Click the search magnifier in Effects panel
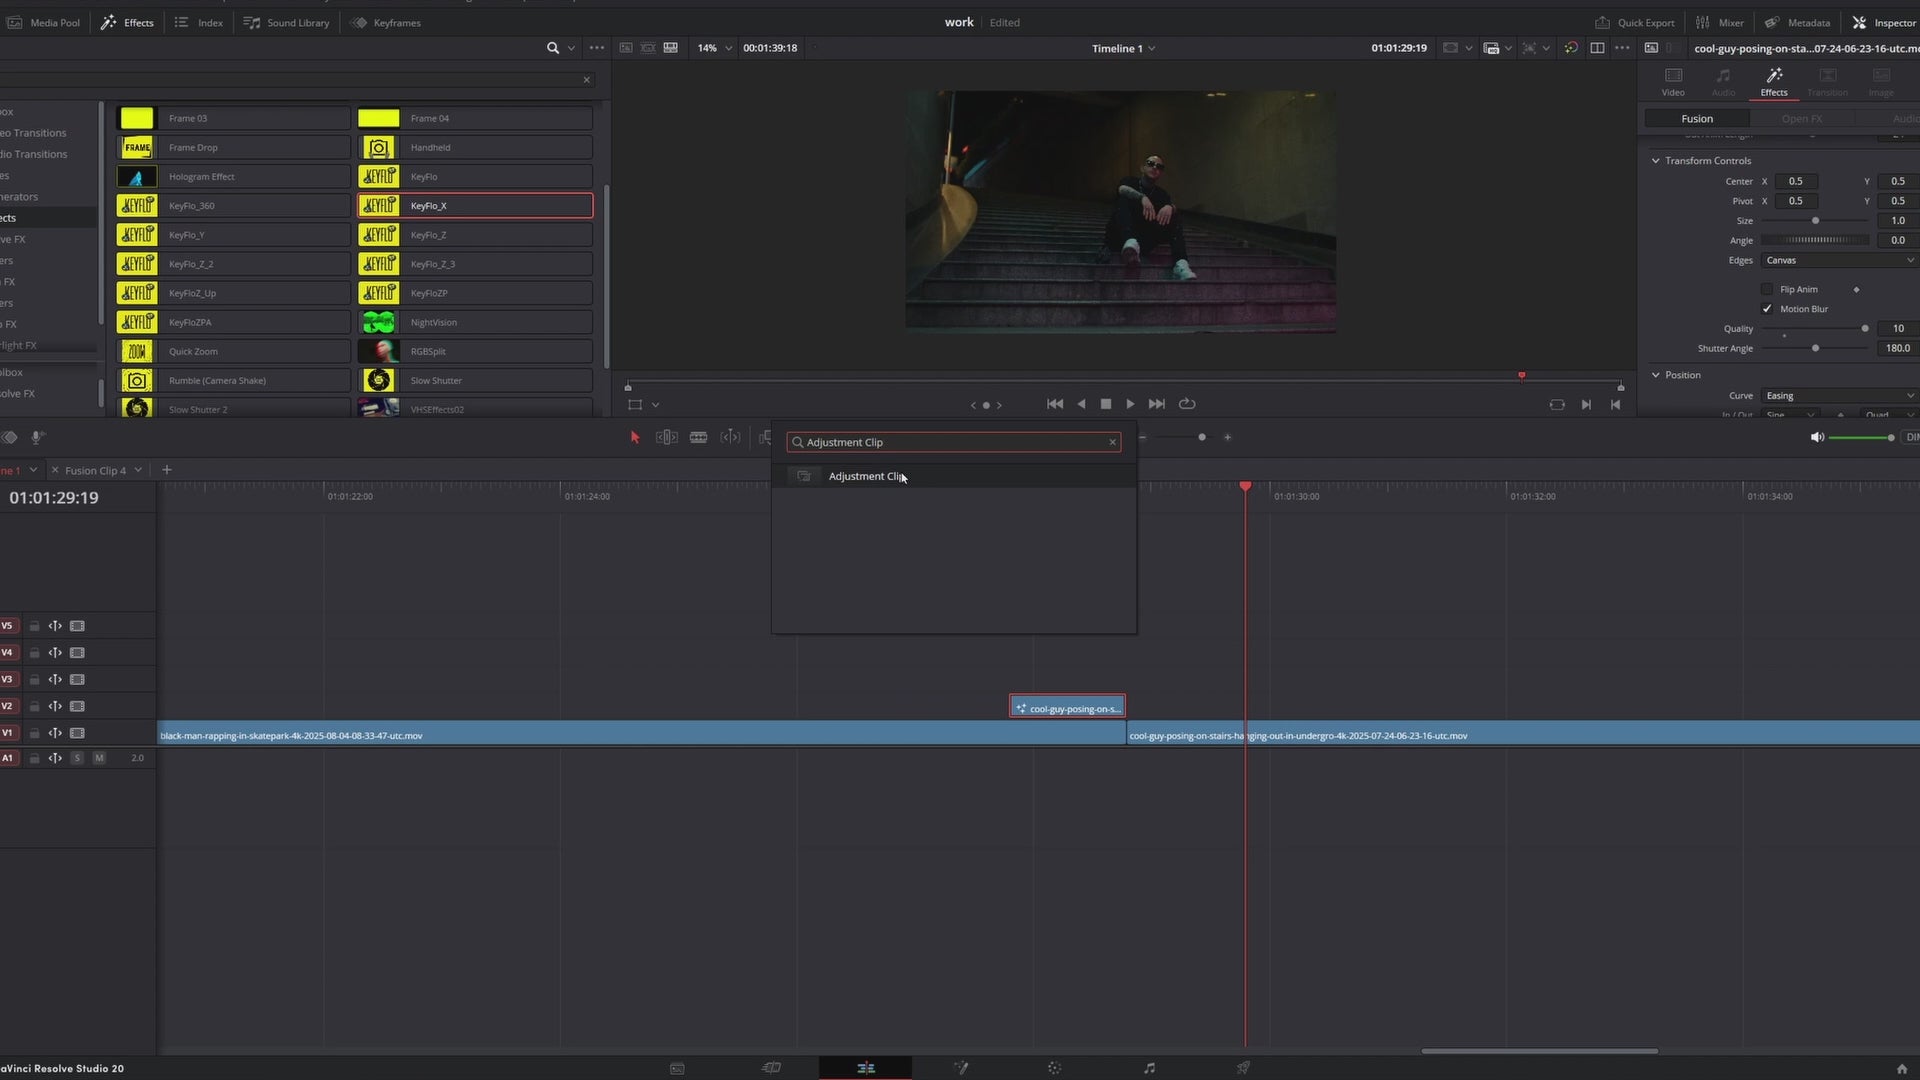Image resolution: width=1920 pixels, height=1080 pixels. 552,48
